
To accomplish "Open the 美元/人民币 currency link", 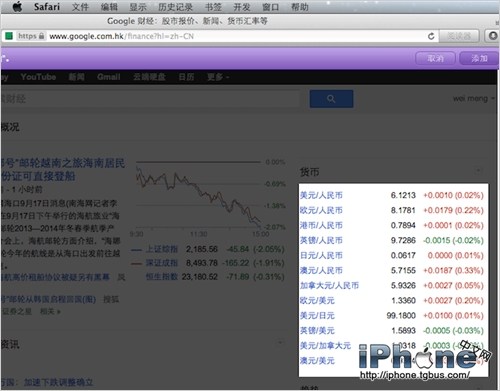I will (x=321, y=195).
